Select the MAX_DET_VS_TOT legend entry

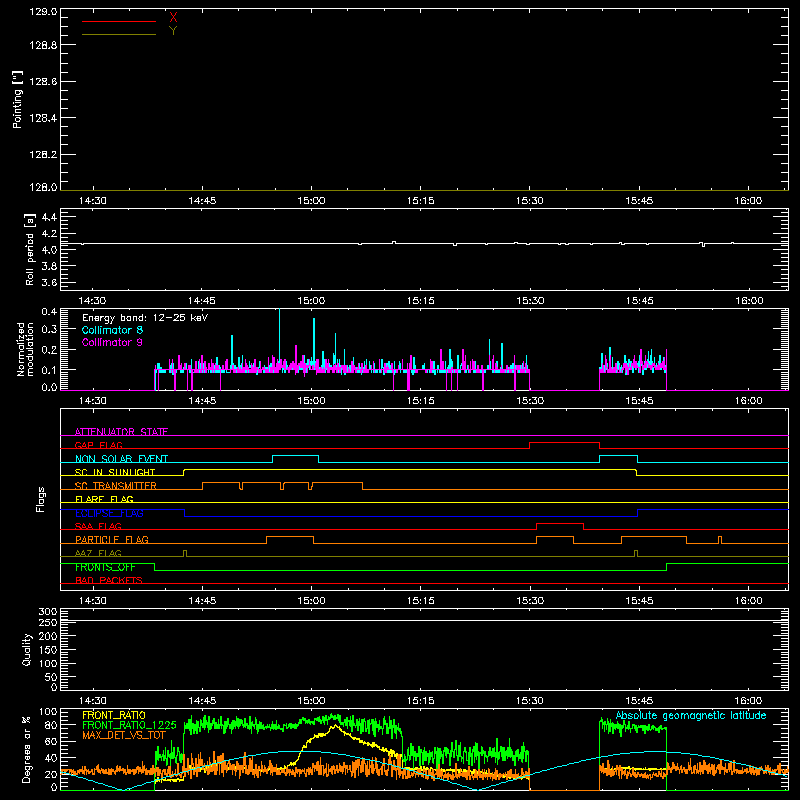point(124,735)
